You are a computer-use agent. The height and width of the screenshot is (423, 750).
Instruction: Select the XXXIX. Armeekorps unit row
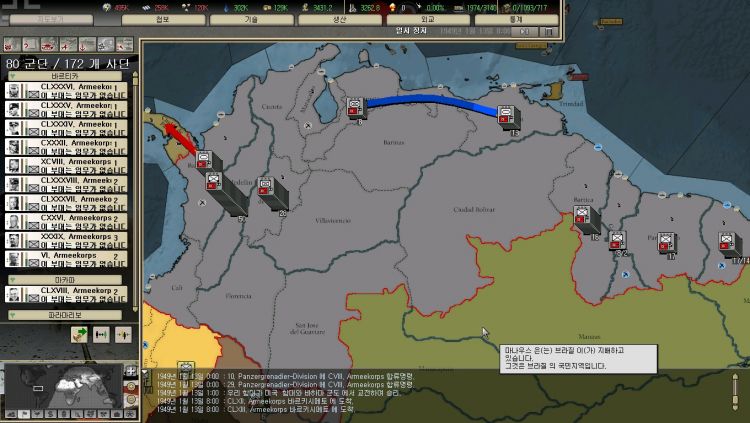[x=66, y=240]
